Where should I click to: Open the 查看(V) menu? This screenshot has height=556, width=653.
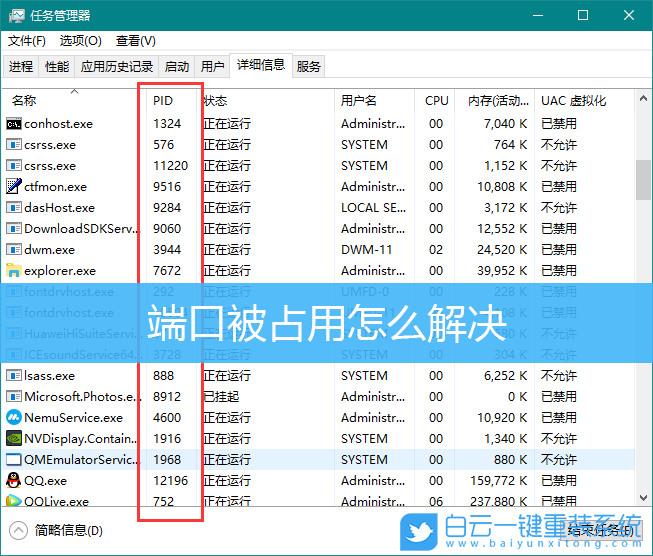(x=135, y=41)
